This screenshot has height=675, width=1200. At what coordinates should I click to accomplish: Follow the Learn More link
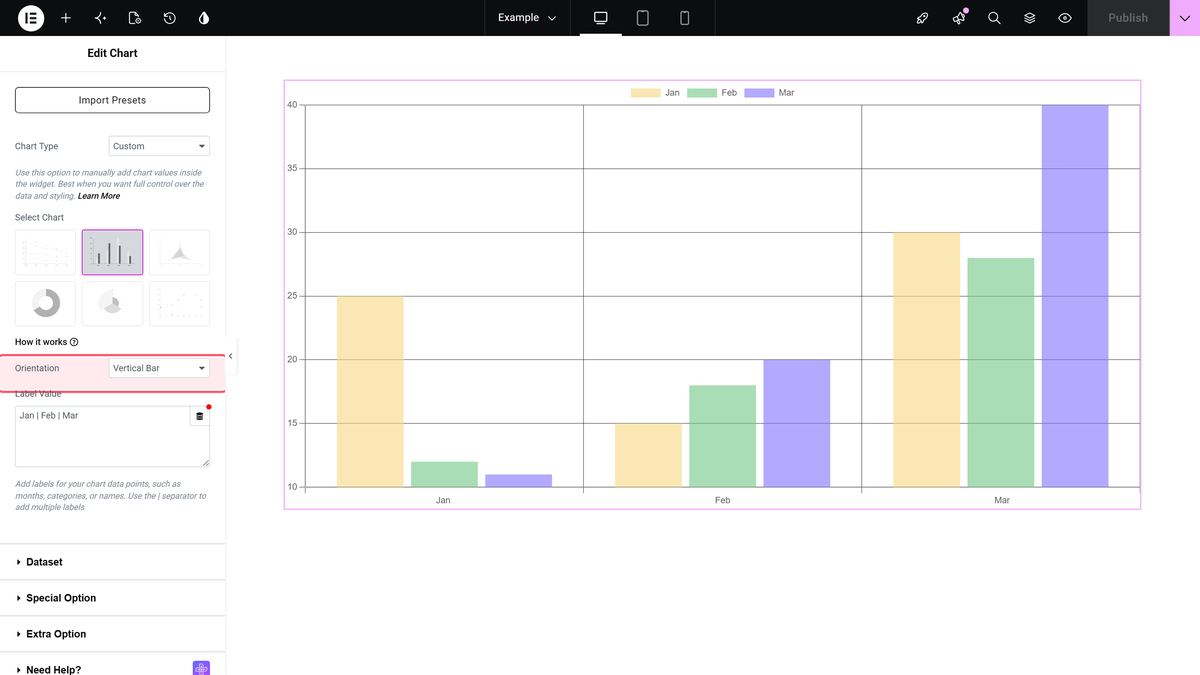coord(98,196)
